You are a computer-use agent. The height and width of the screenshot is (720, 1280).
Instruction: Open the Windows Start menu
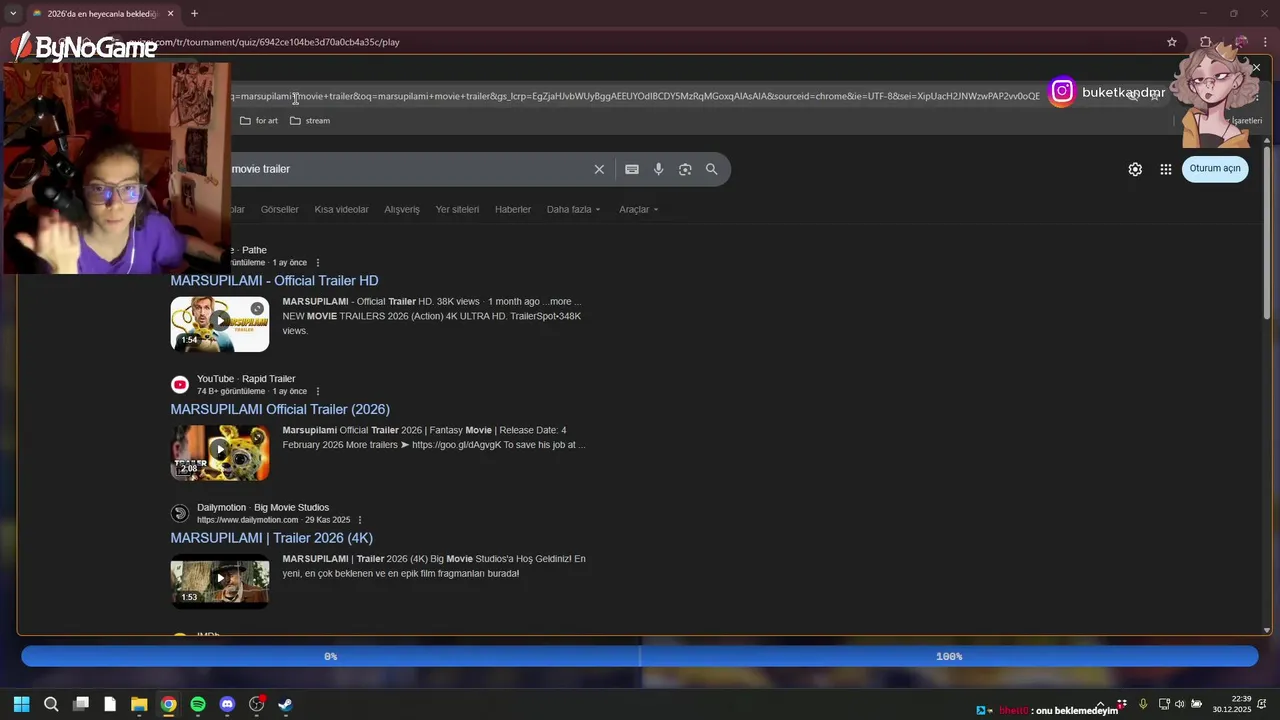click(21, 704)
